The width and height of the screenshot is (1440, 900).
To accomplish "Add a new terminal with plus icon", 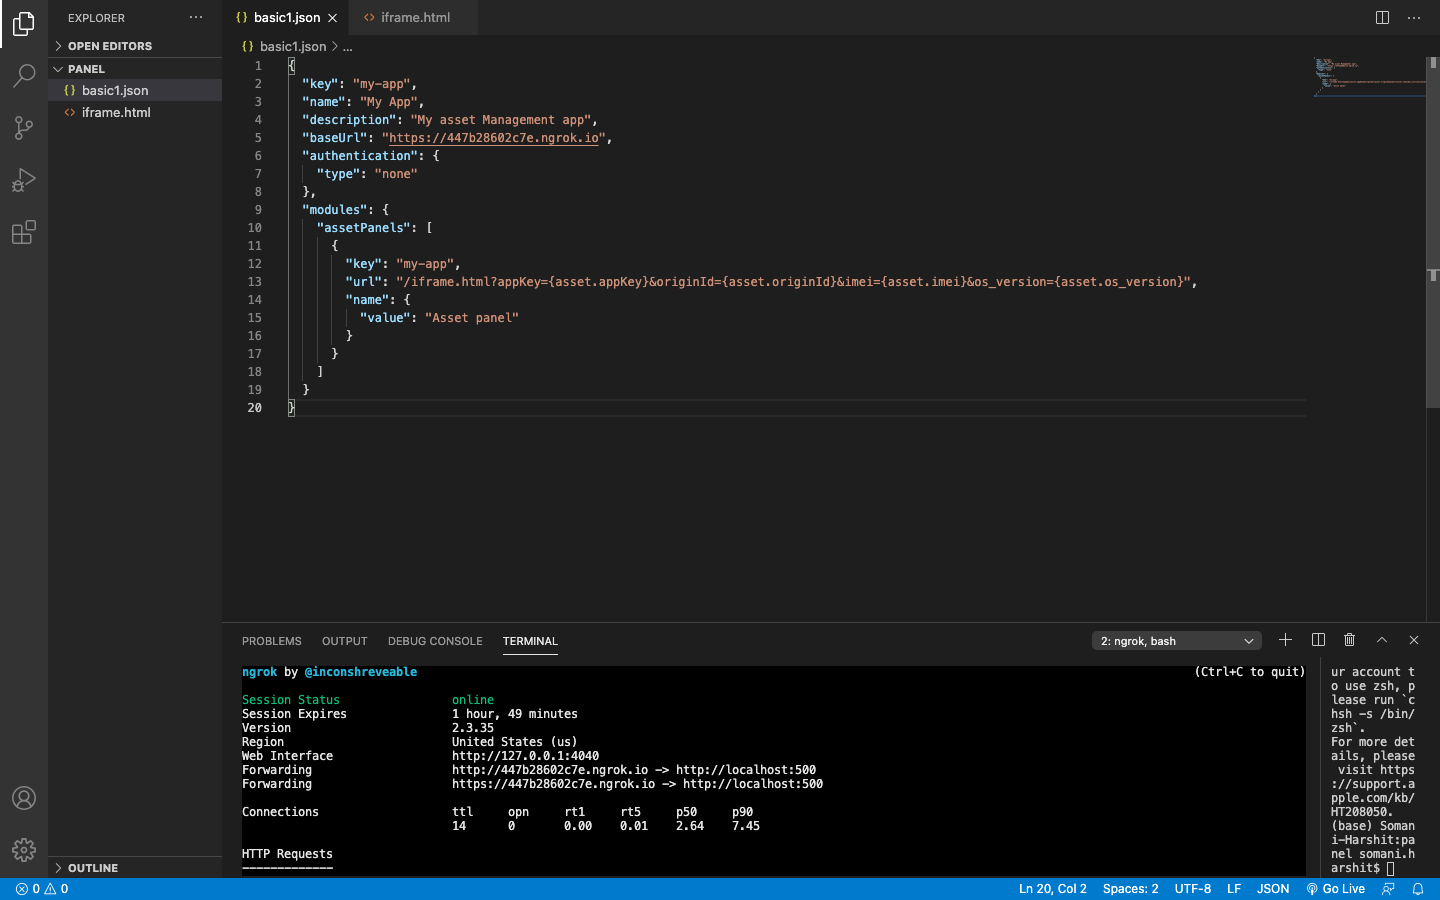I will coord(1285,640).
